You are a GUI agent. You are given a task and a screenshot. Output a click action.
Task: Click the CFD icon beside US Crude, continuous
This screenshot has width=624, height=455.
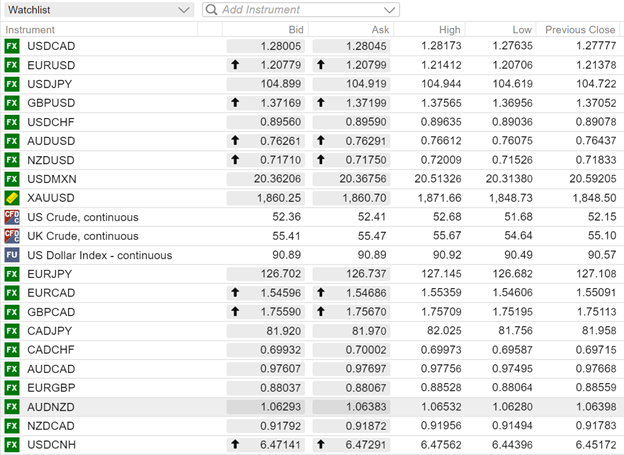click(12, 217)
